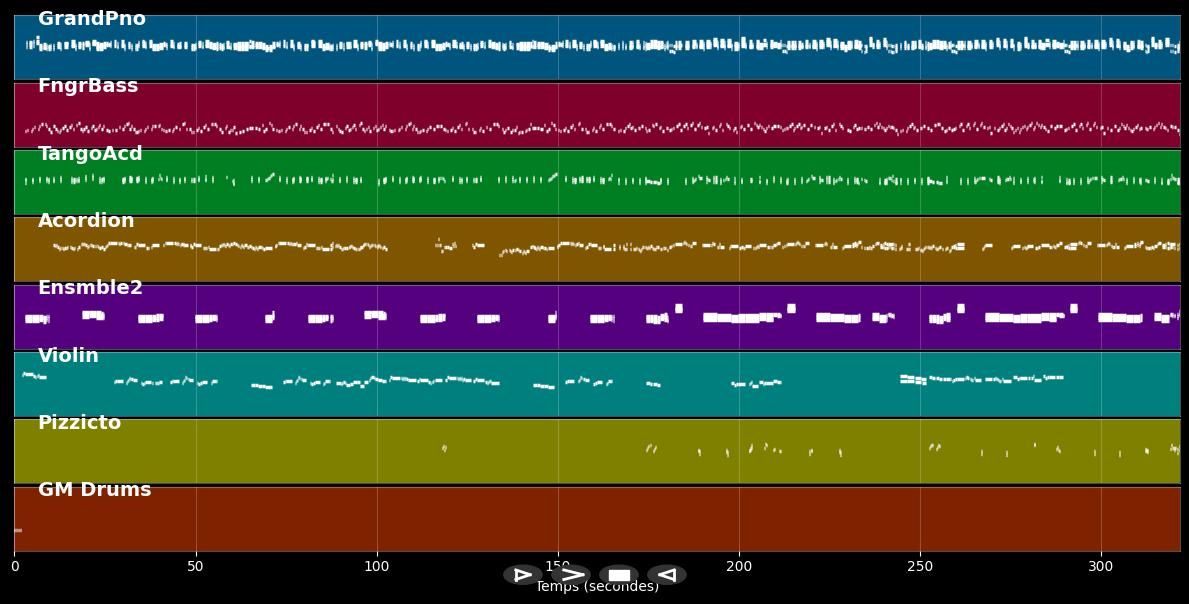Click the left-pointing triangle rewind button

point(666,575)
